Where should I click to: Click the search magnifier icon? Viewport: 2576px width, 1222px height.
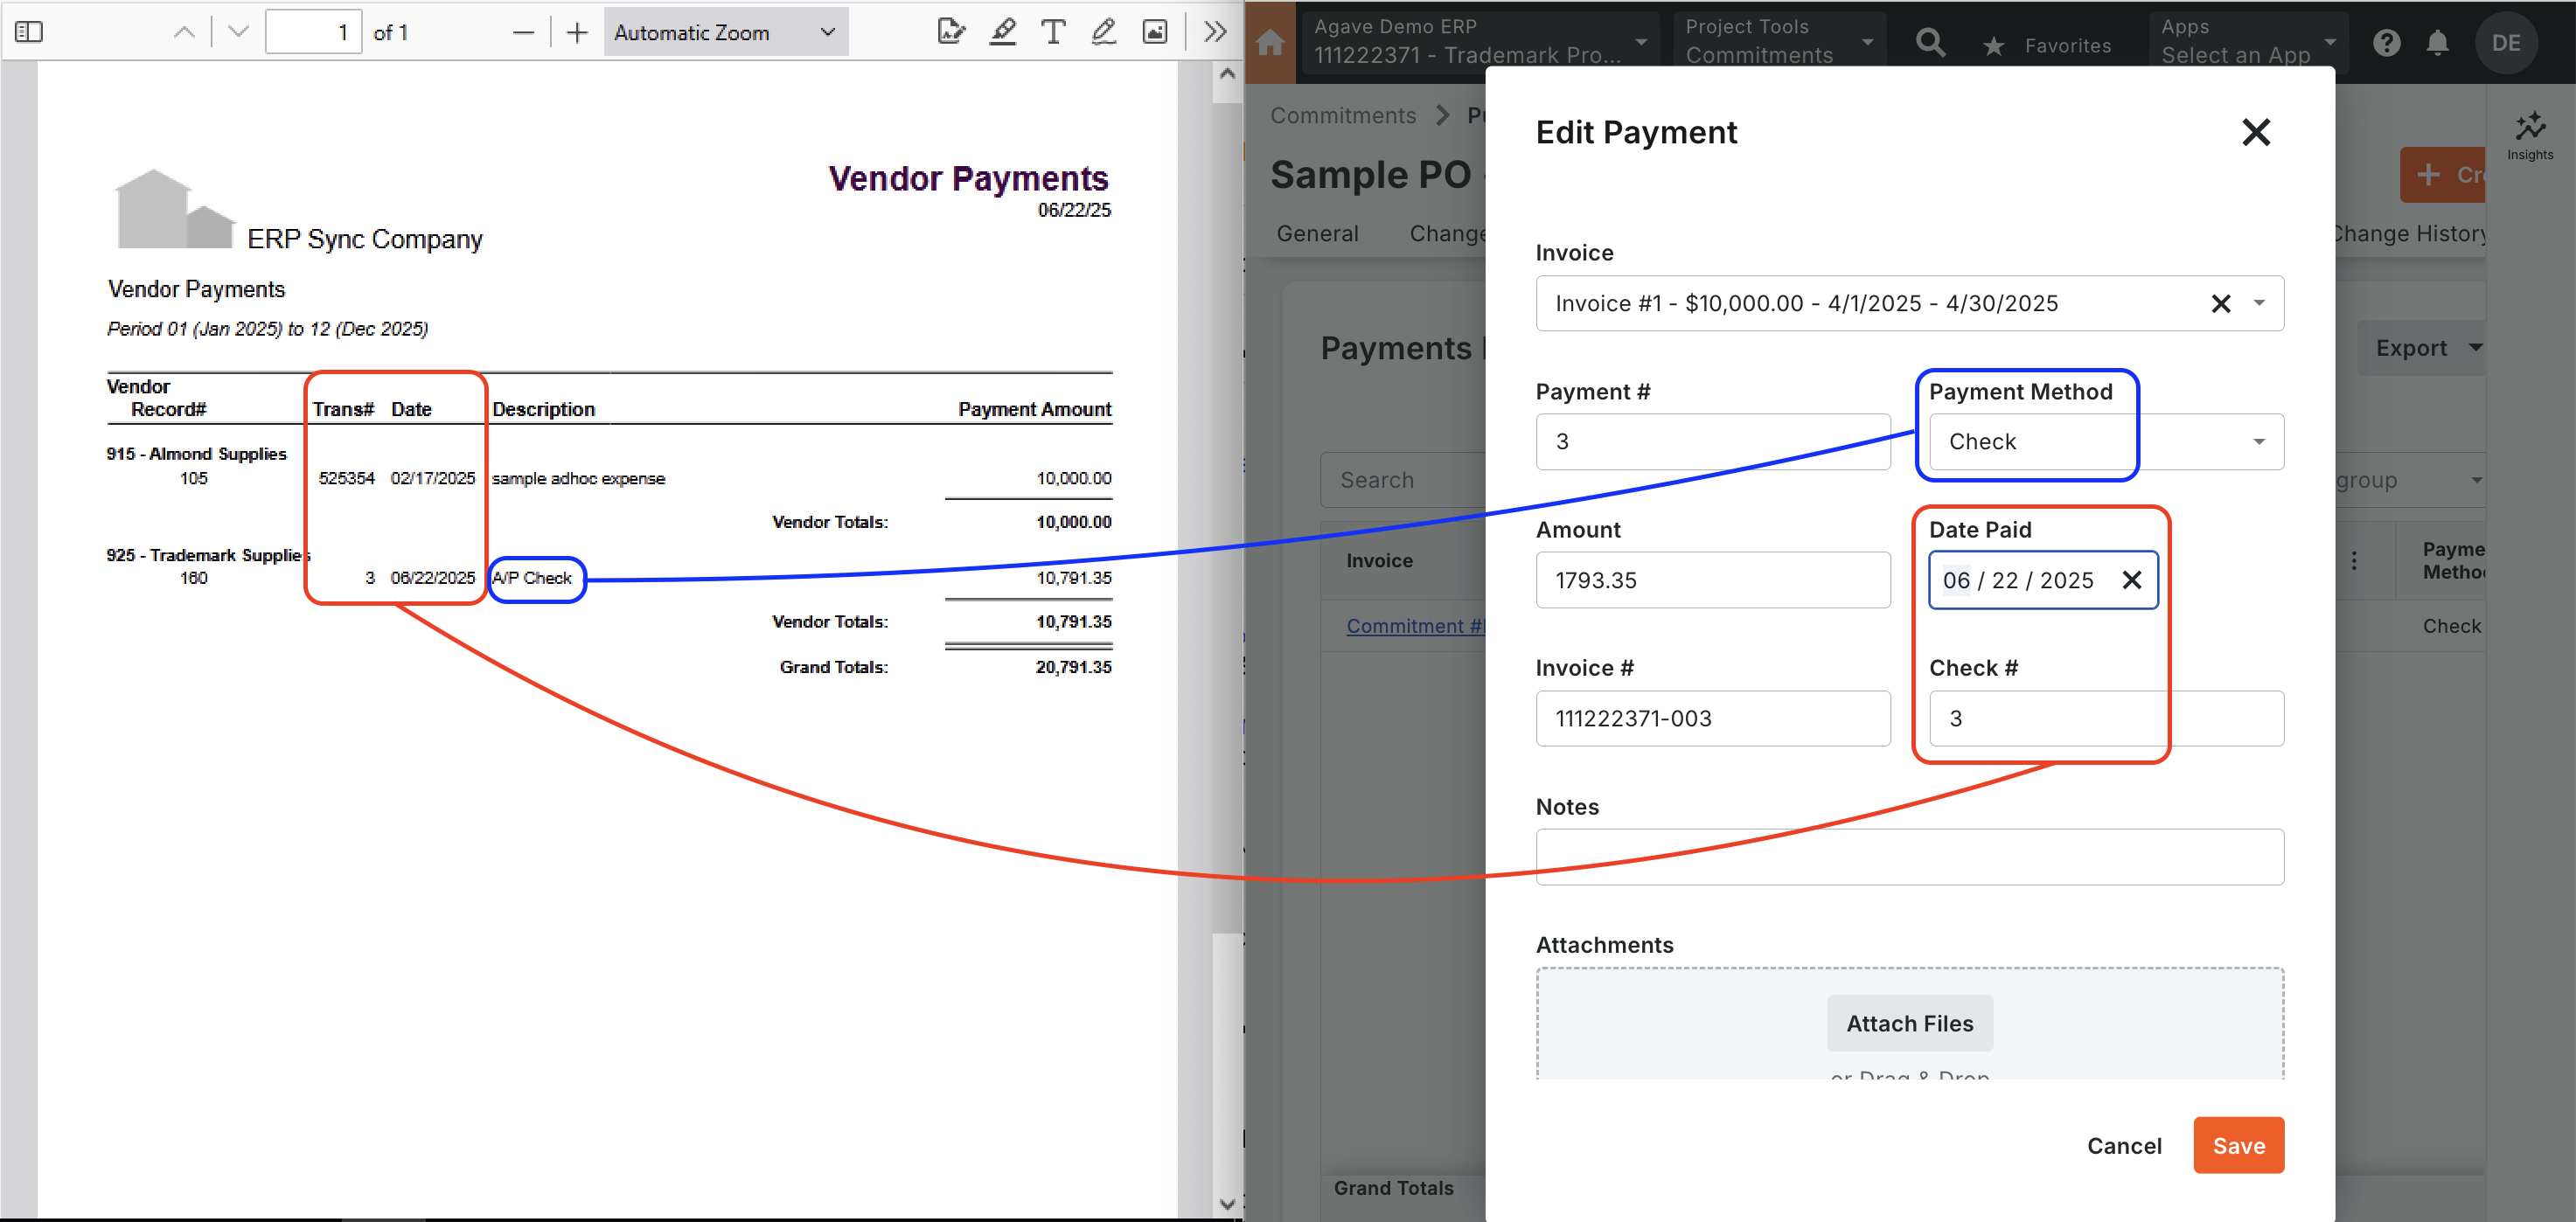[1930, 43]
